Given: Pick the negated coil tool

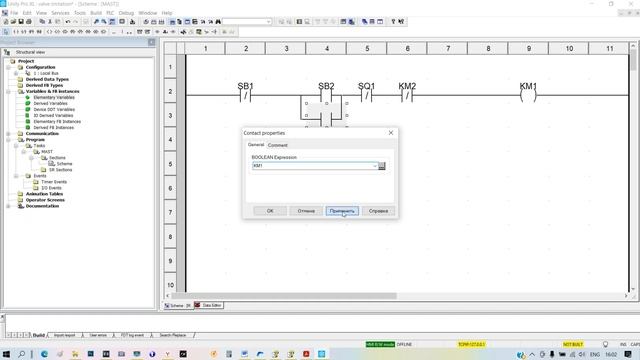Looking at the screenshot, I should tap(57, 31).
